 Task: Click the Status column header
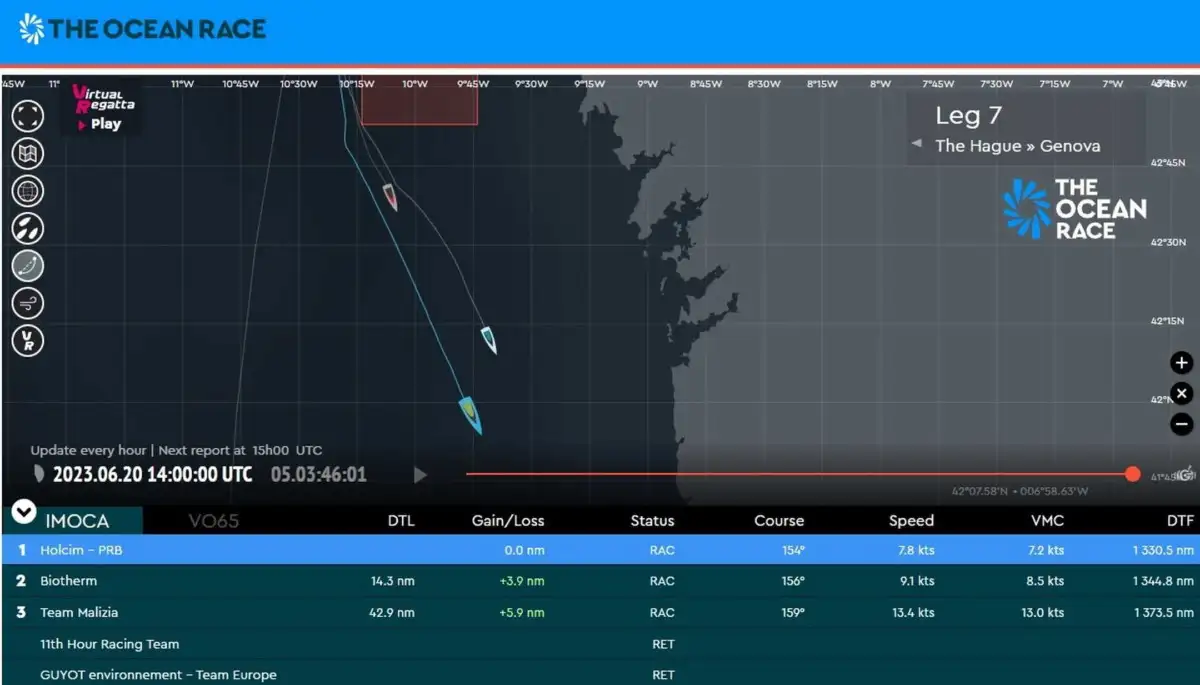pyautogui.click(x=652, y=520)
